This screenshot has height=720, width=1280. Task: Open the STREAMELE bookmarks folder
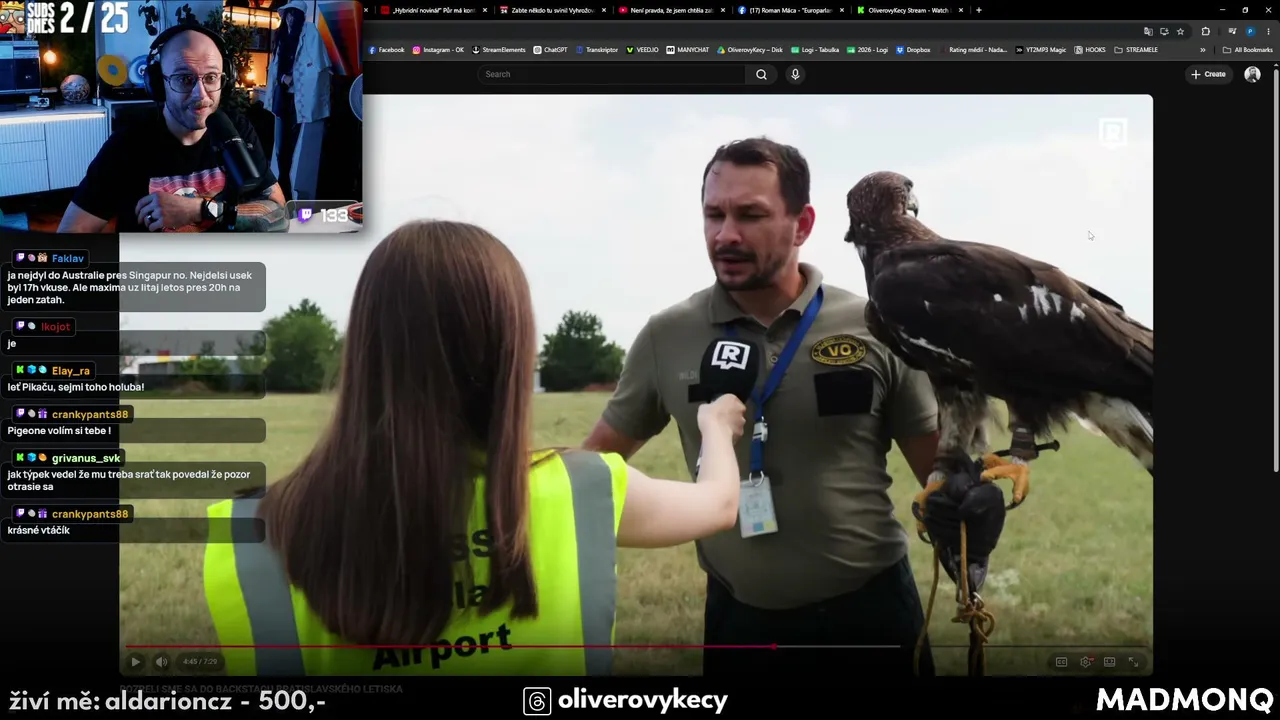tap(1135, 50)
